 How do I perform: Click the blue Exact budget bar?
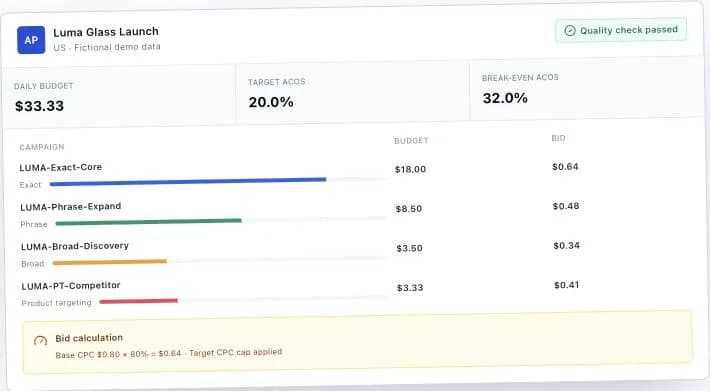(188, 182)
